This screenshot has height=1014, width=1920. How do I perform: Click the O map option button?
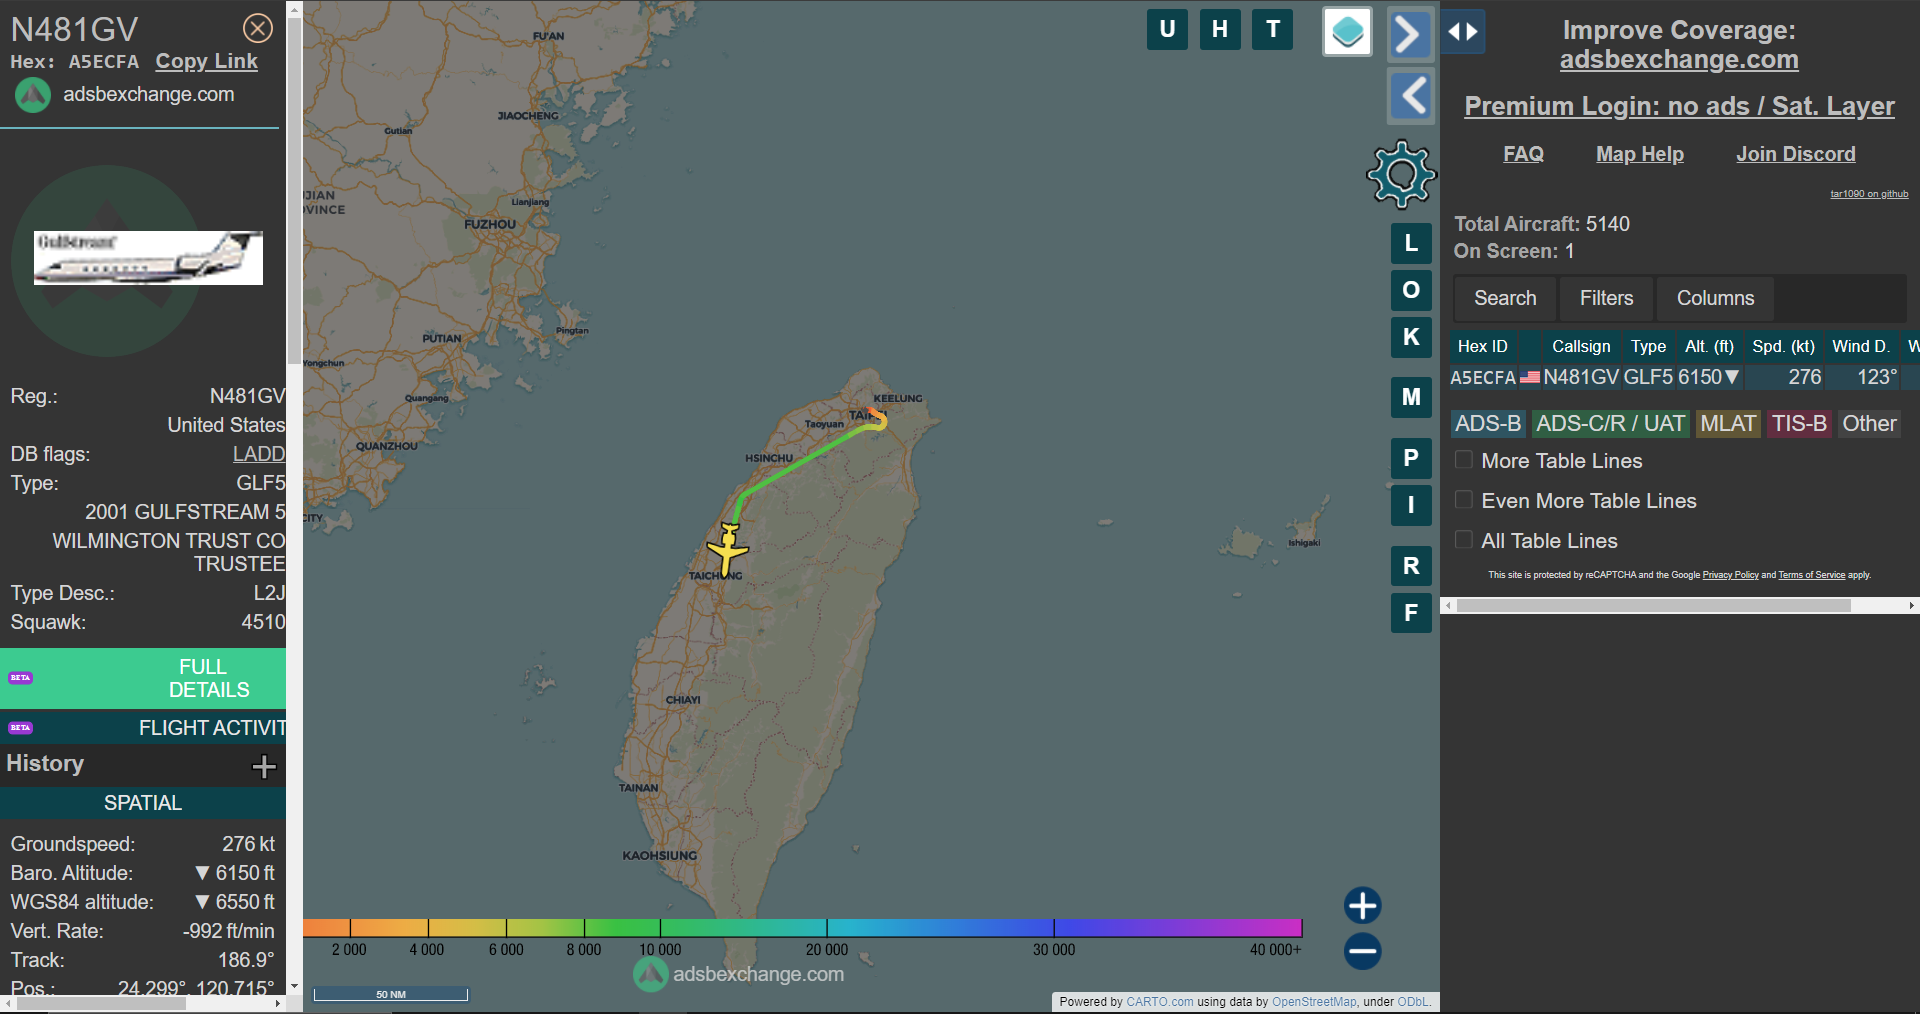pyautogui.click(x=1411, y=290)
